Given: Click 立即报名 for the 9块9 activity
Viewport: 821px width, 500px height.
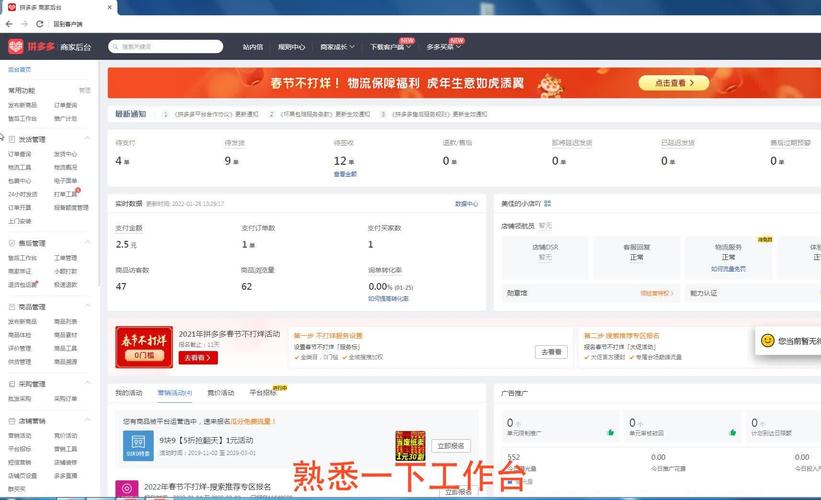Looking at the screenshot, I should click(451, 446).
